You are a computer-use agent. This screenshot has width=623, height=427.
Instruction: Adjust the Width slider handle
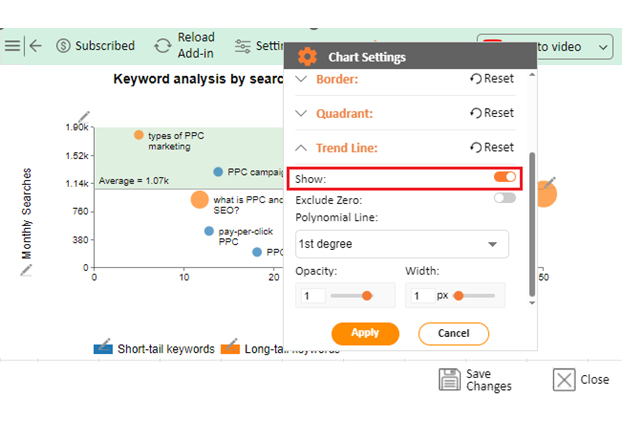pyautogui.click(x=459, y=296)
